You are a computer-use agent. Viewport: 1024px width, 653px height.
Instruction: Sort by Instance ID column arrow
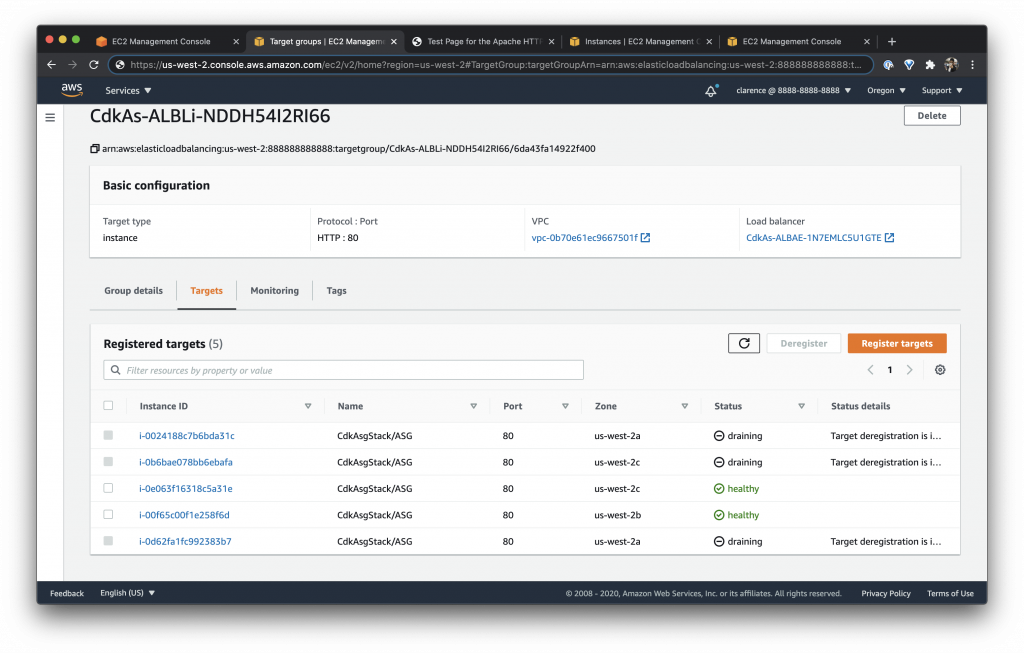pyautogui.click(x=308, y=406)
